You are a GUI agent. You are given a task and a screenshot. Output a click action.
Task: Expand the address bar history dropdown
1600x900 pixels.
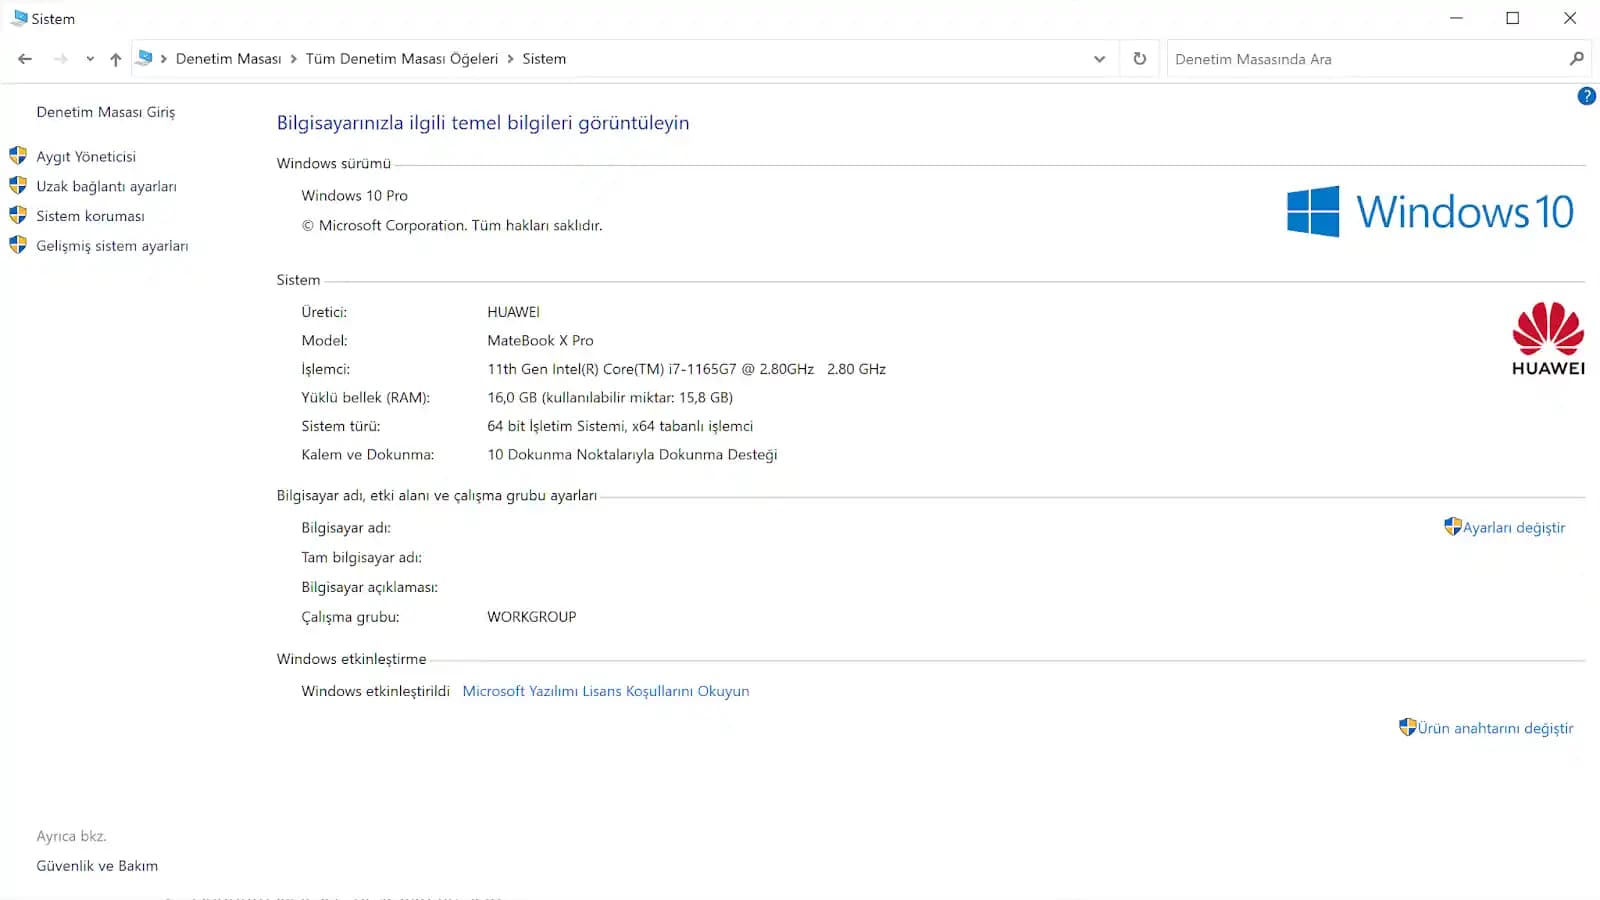1099,59
